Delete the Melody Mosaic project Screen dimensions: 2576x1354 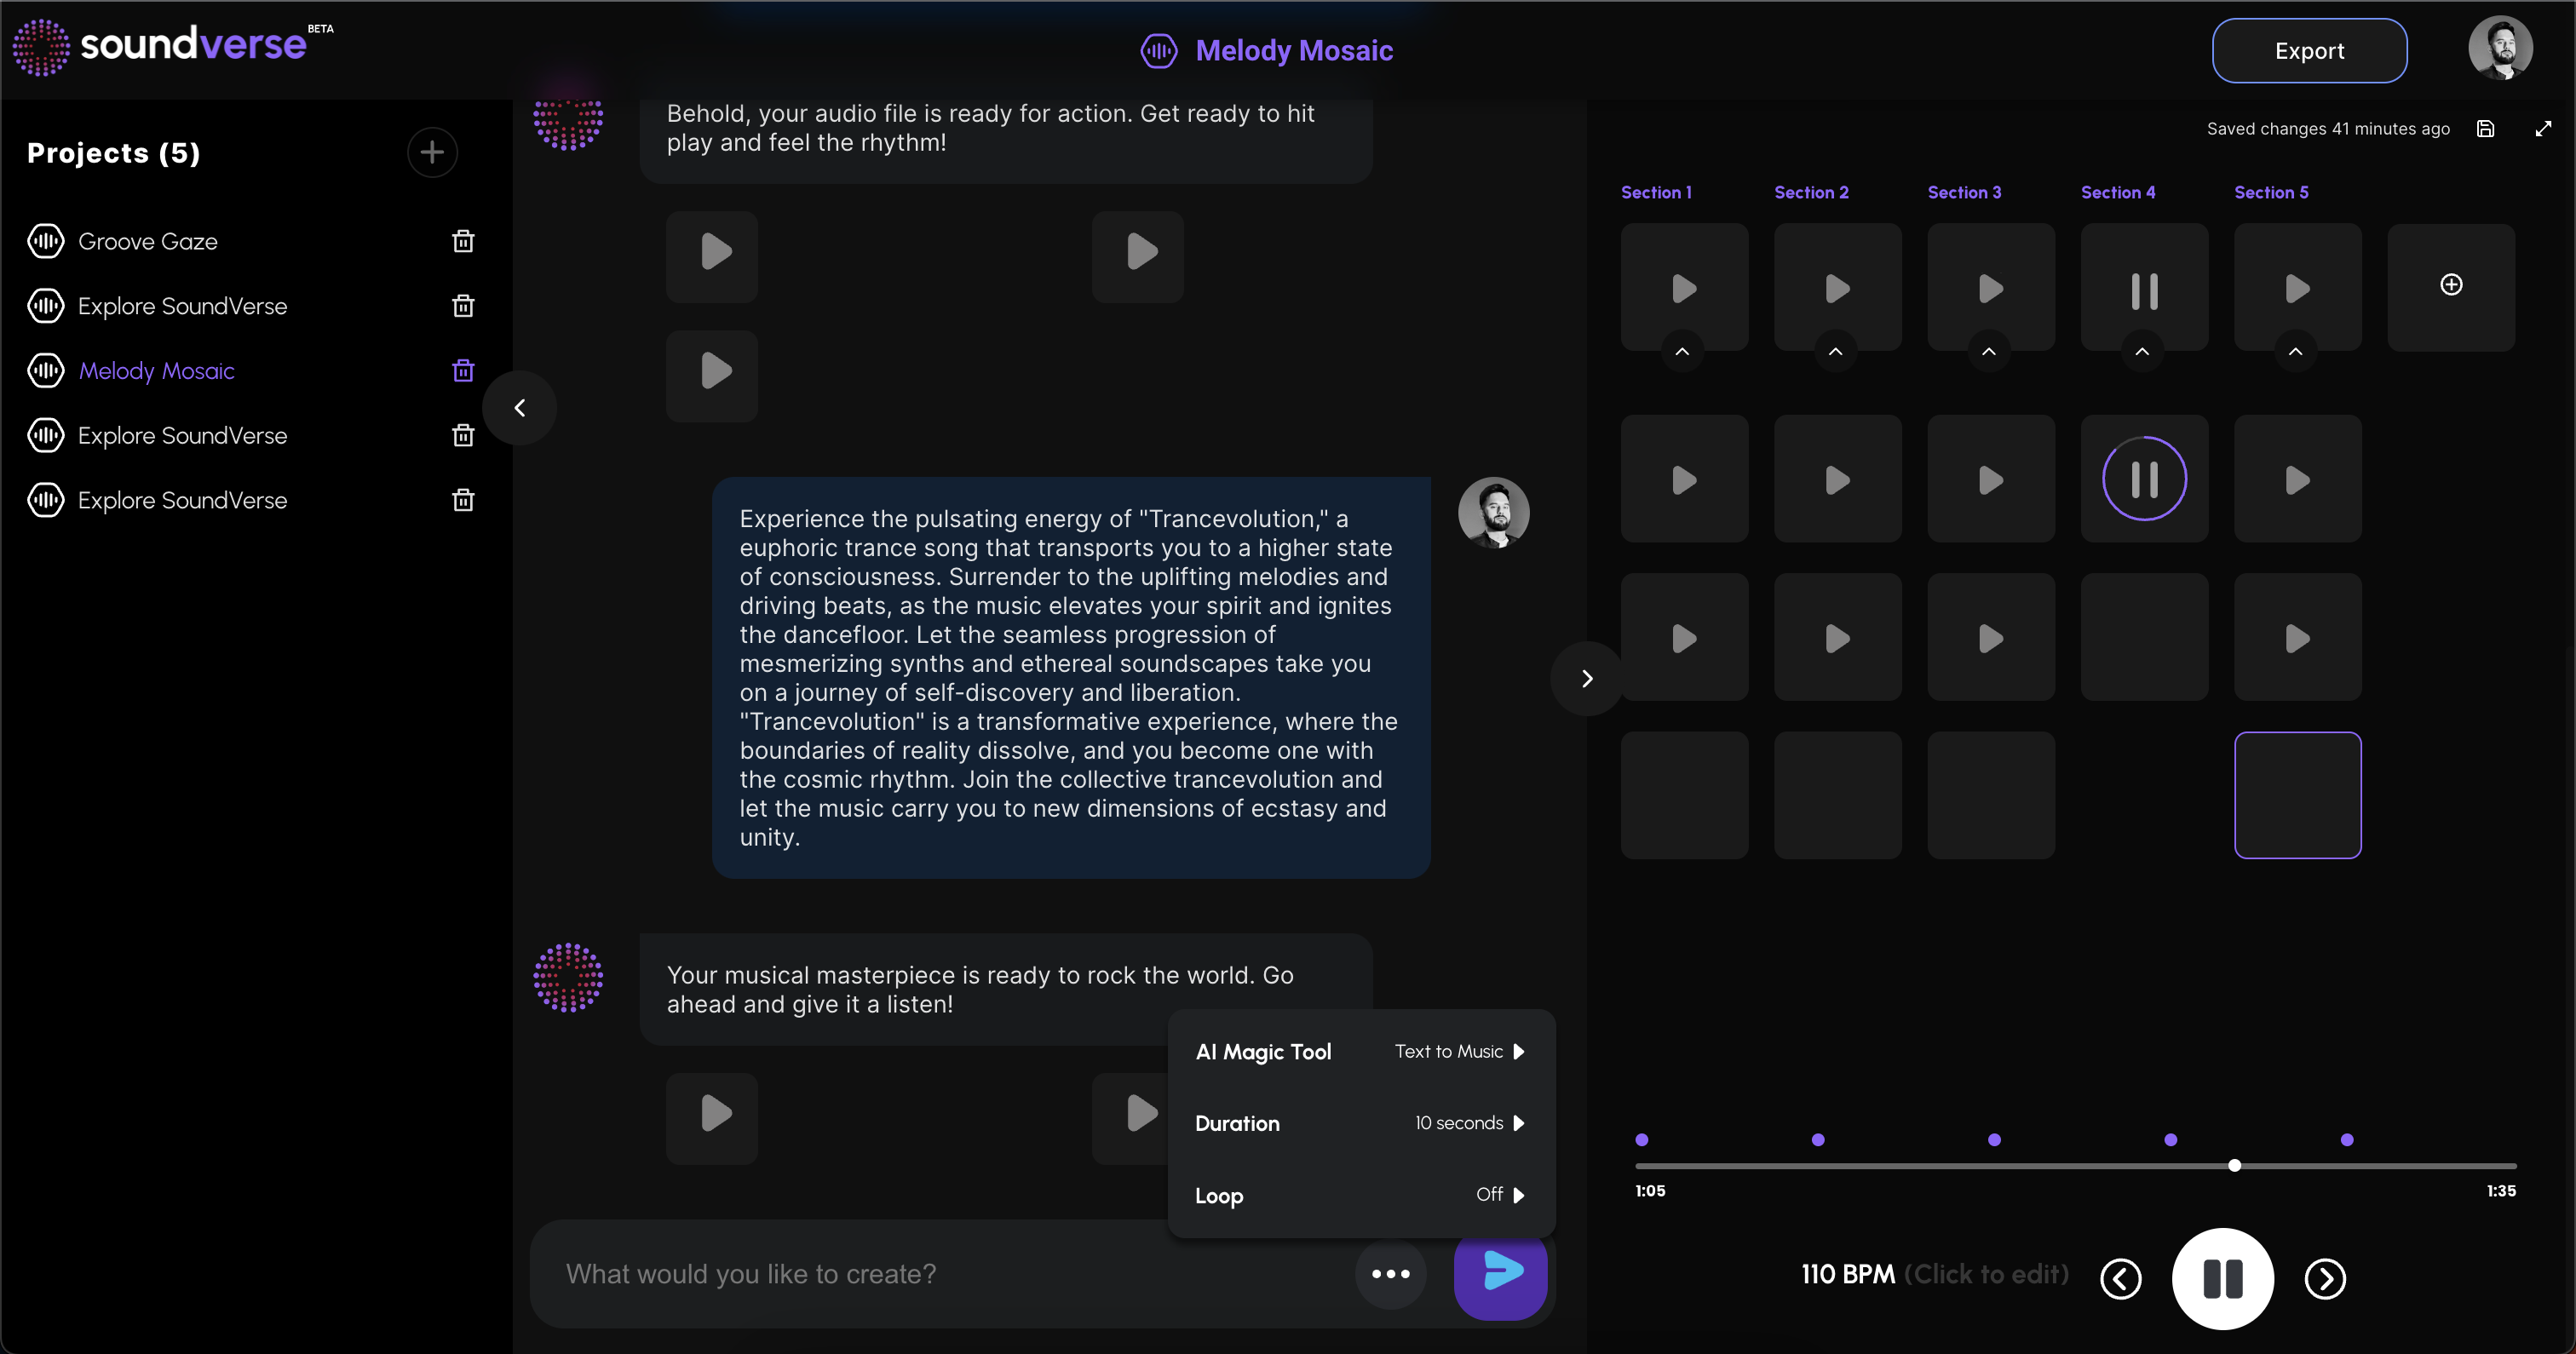[x=463, y=371]
